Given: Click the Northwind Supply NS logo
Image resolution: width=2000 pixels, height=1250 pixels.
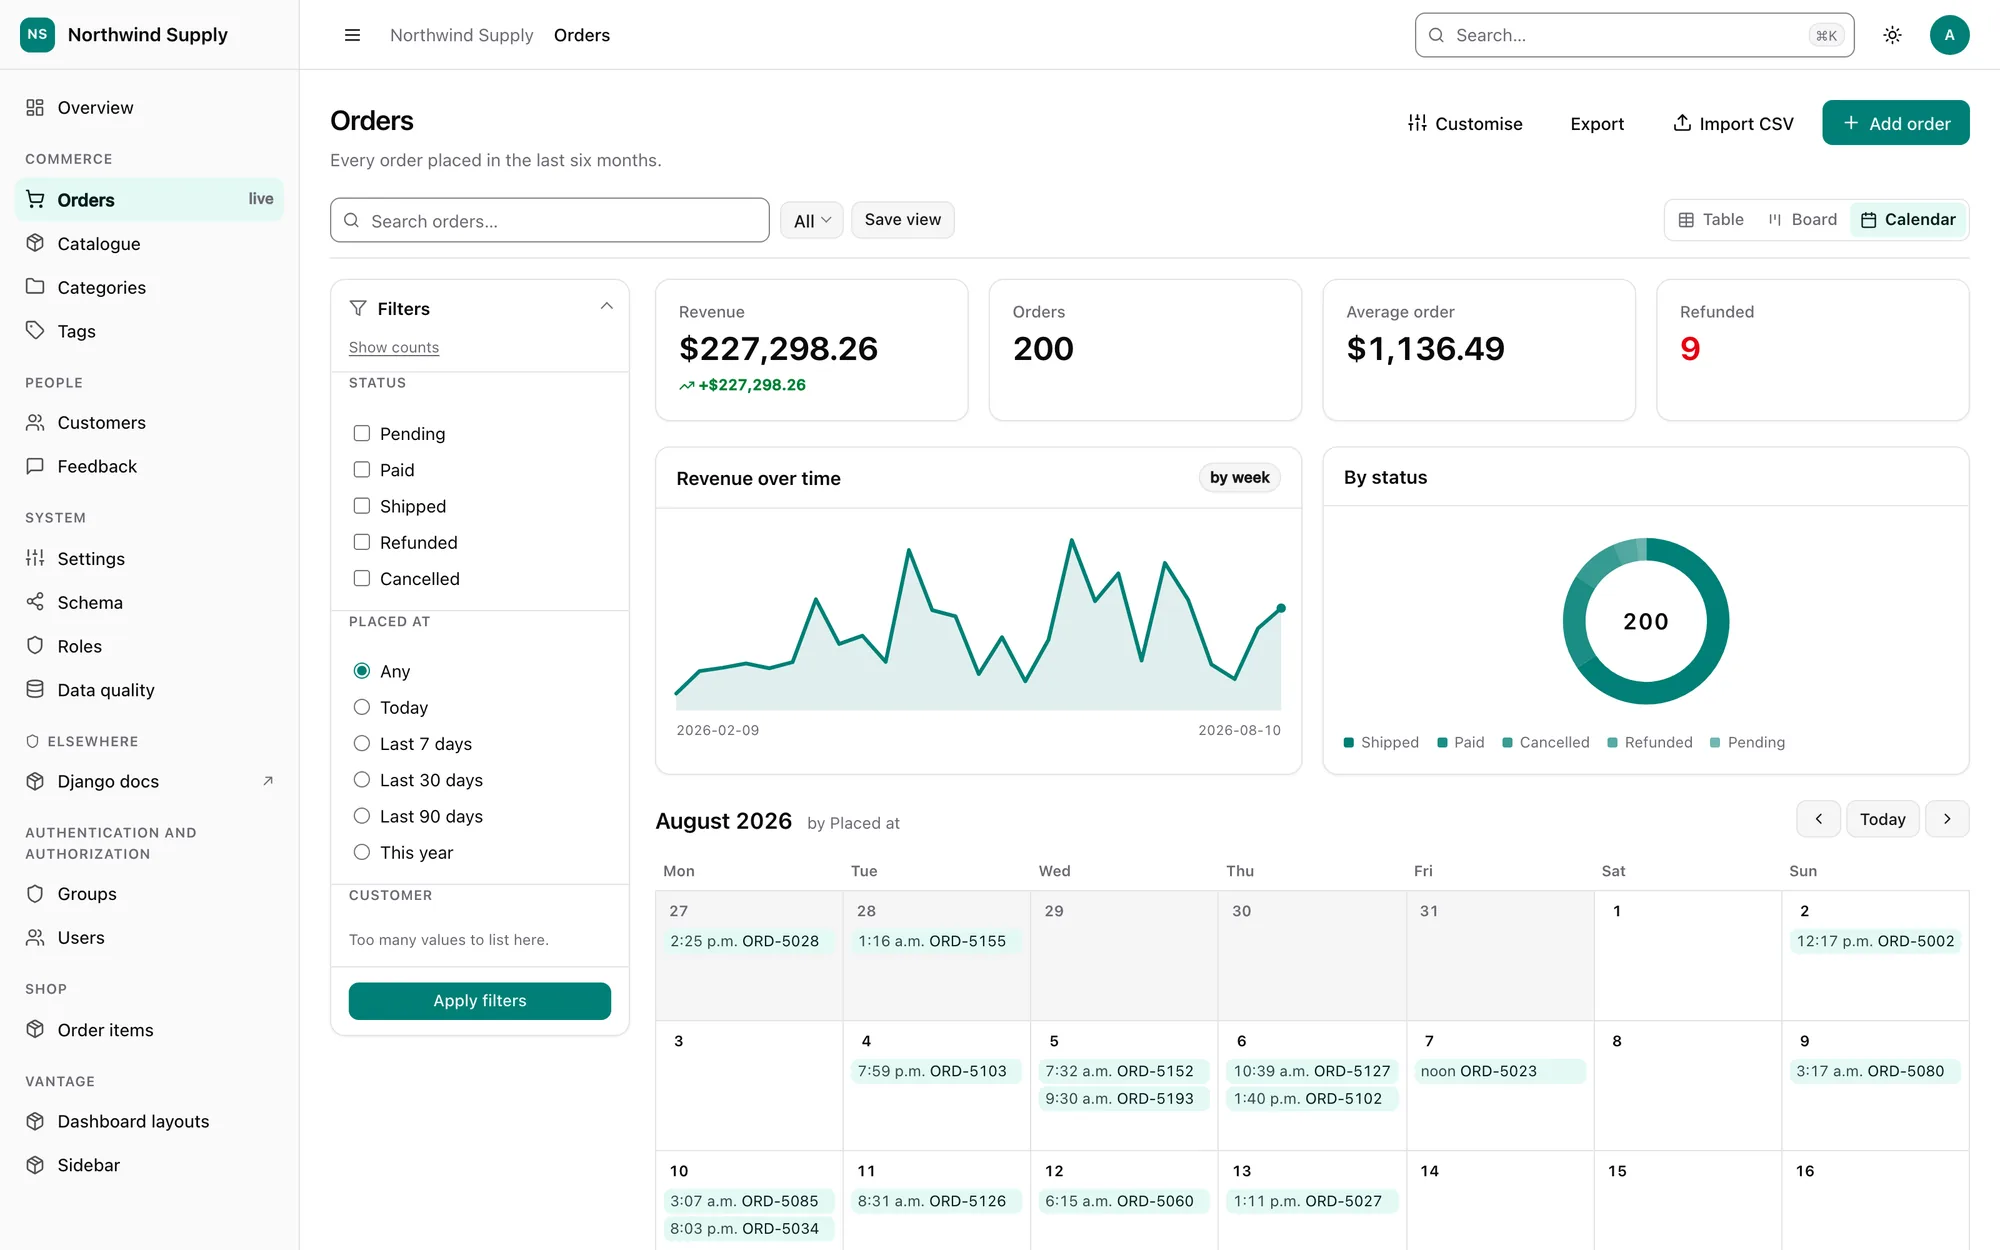Looking at the screenshot, I should 37,34.
